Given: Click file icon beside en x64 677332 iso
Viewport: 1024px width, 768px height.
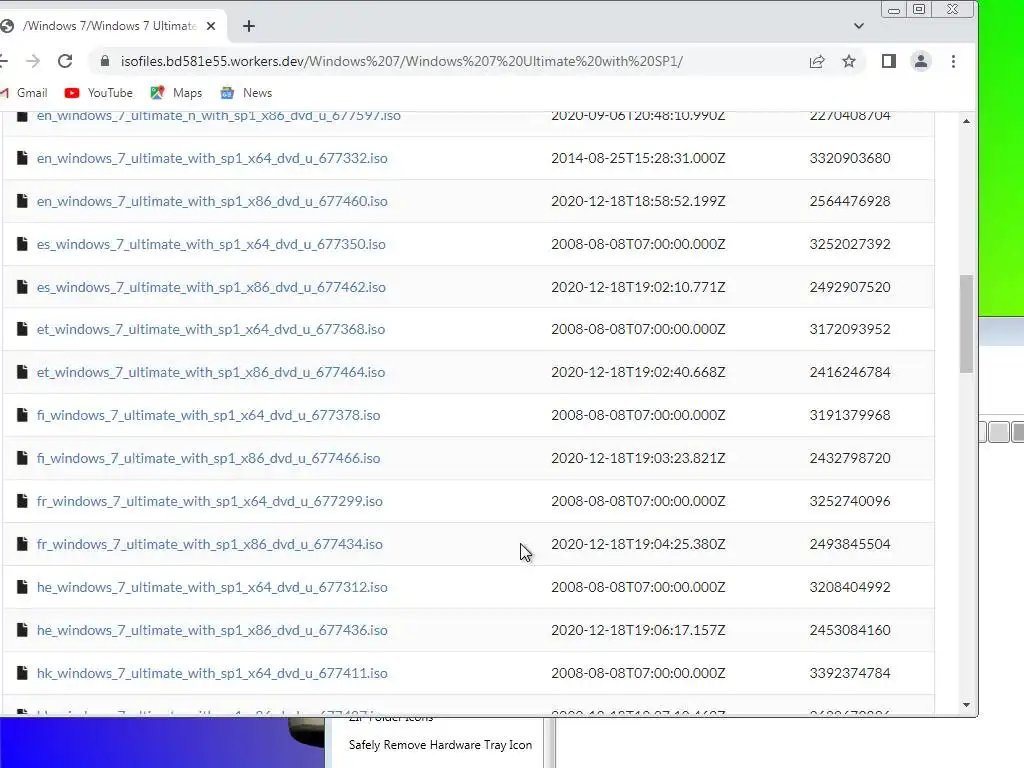Looking at the screenshot, I should tap(22, 158).
